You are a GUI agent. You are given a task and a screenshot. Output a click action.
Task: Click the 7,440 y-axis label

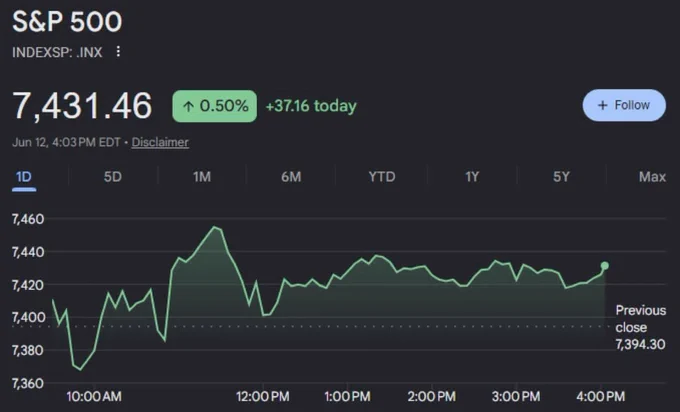point(28,252)
